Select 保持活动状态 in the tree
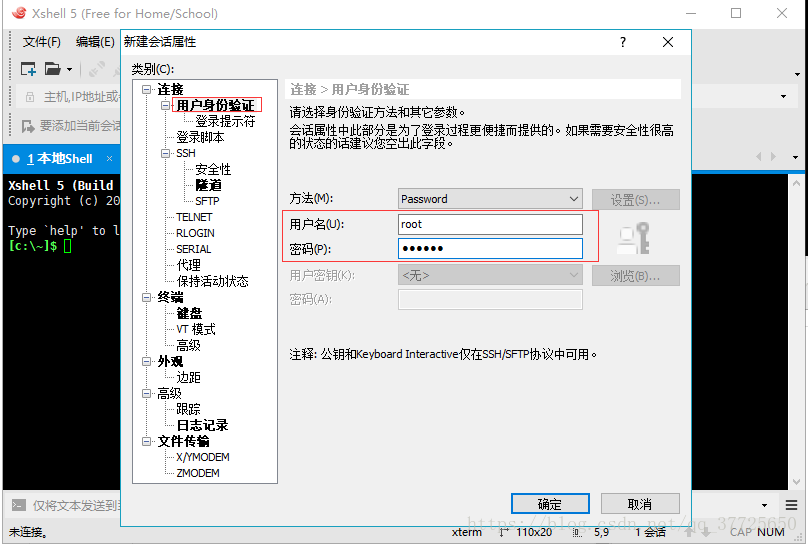 212,281
